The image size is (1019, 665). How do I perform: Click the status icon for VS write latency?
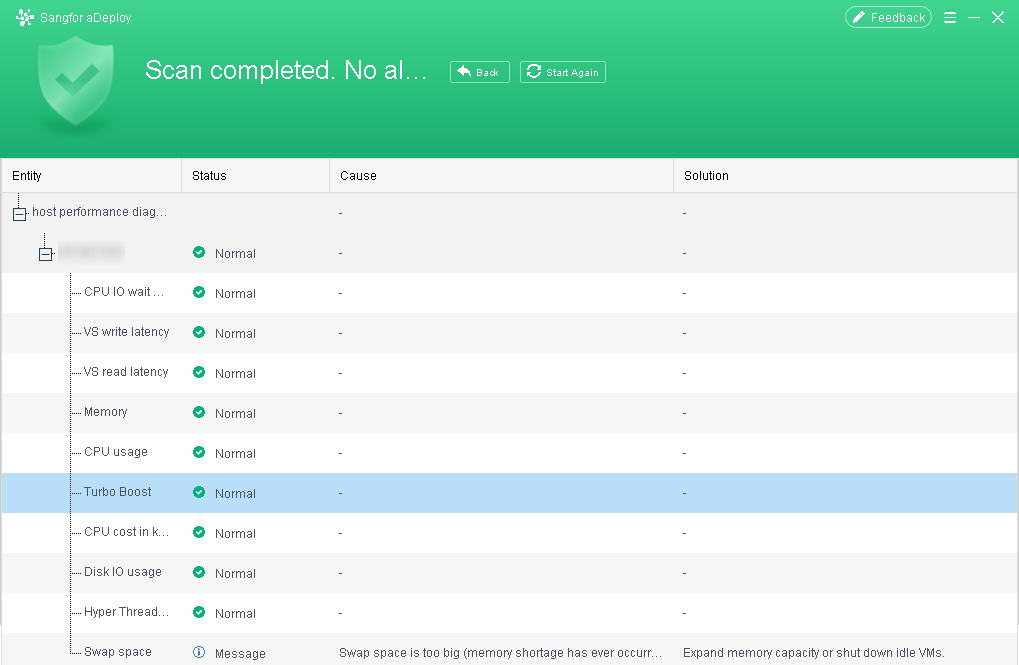199,332
